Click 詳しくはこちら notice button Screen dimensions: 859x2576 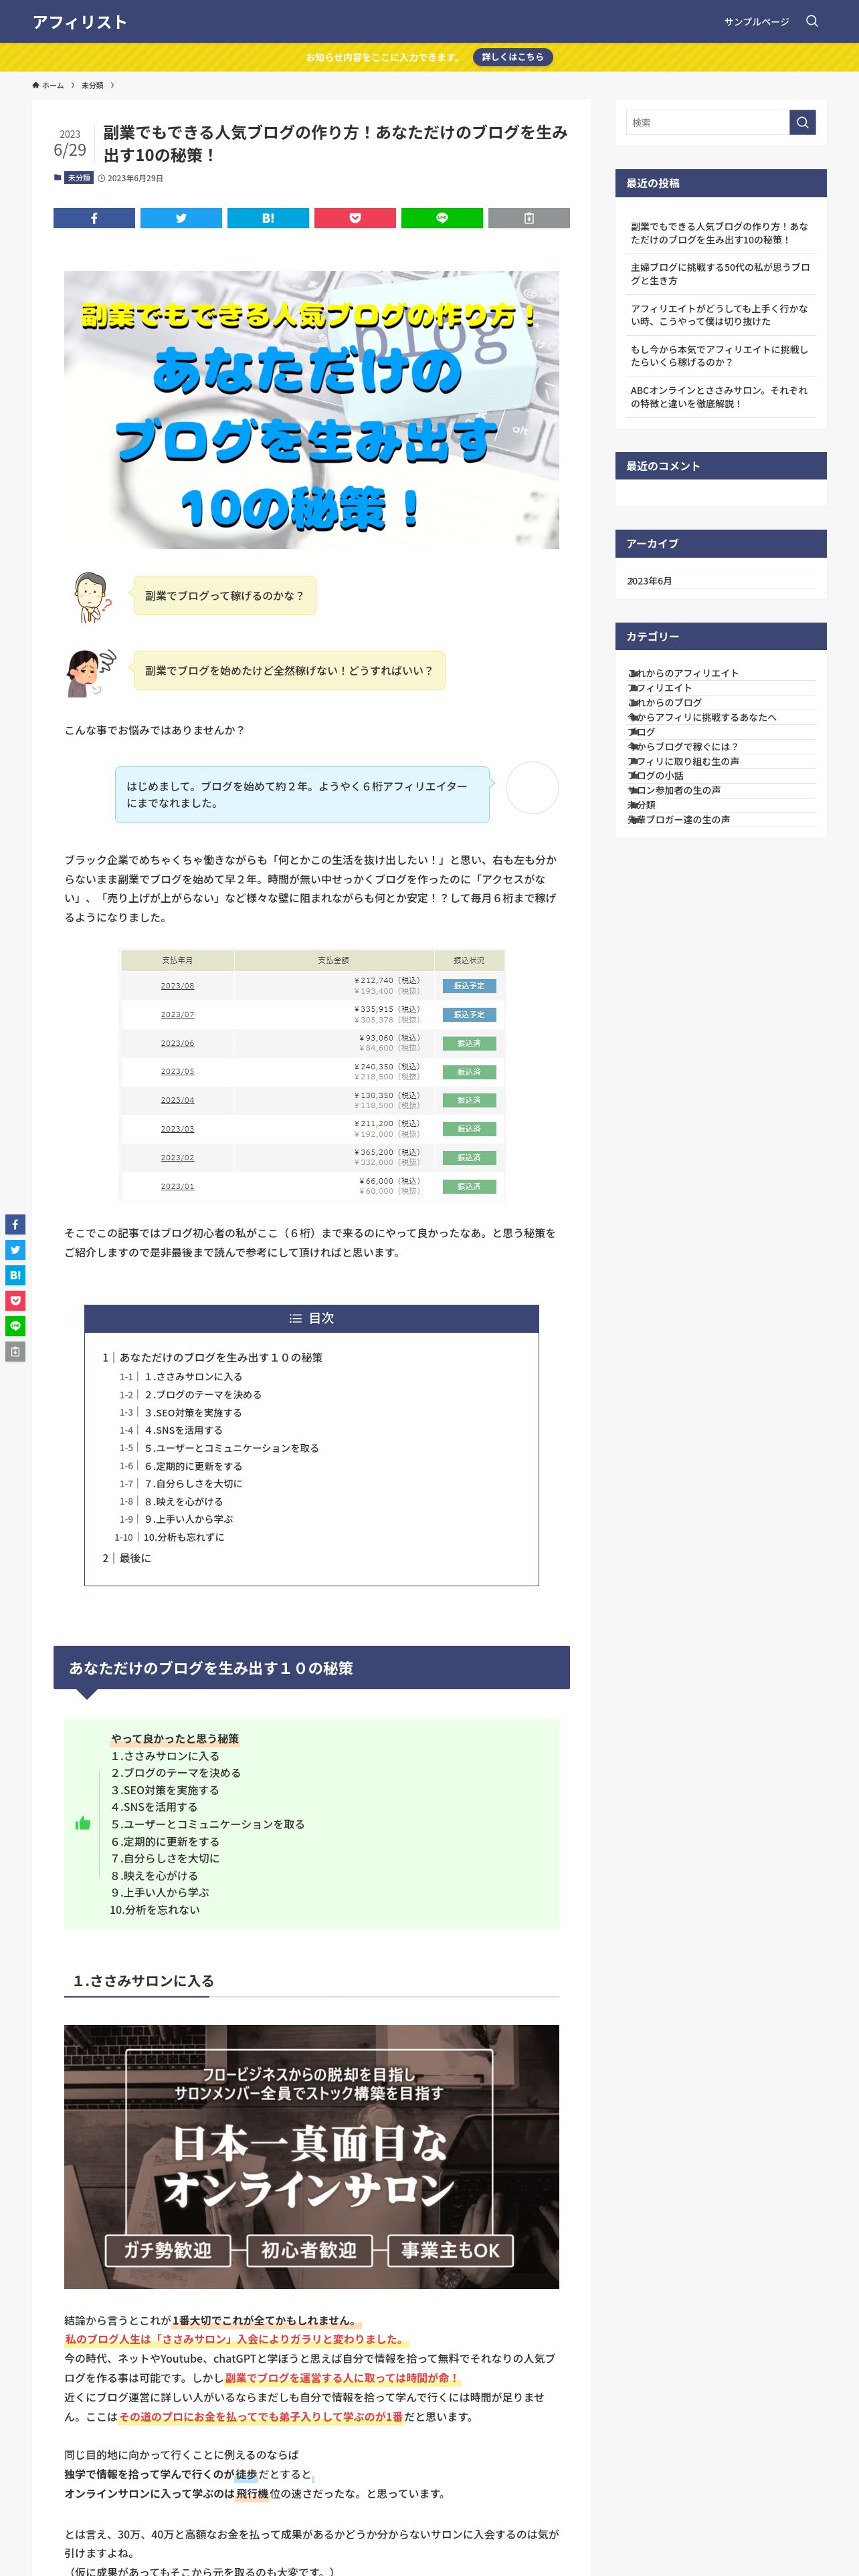click(513, 57)
